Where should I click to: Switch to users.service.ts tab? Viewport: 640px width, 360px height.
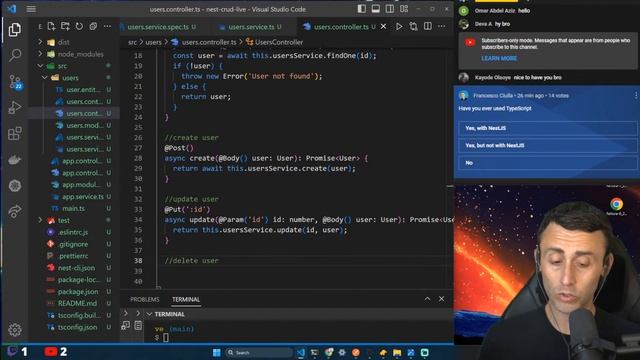coord(250,27)
